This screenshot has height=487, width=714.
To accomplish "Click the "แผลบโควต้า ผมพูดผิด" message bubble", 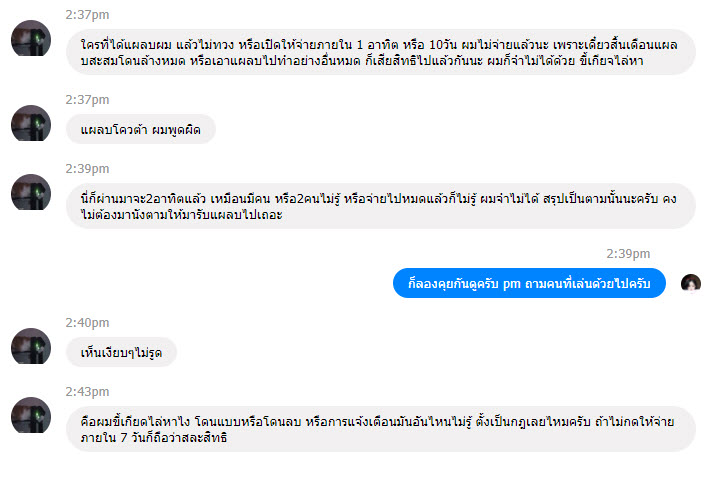I will 141,130.
